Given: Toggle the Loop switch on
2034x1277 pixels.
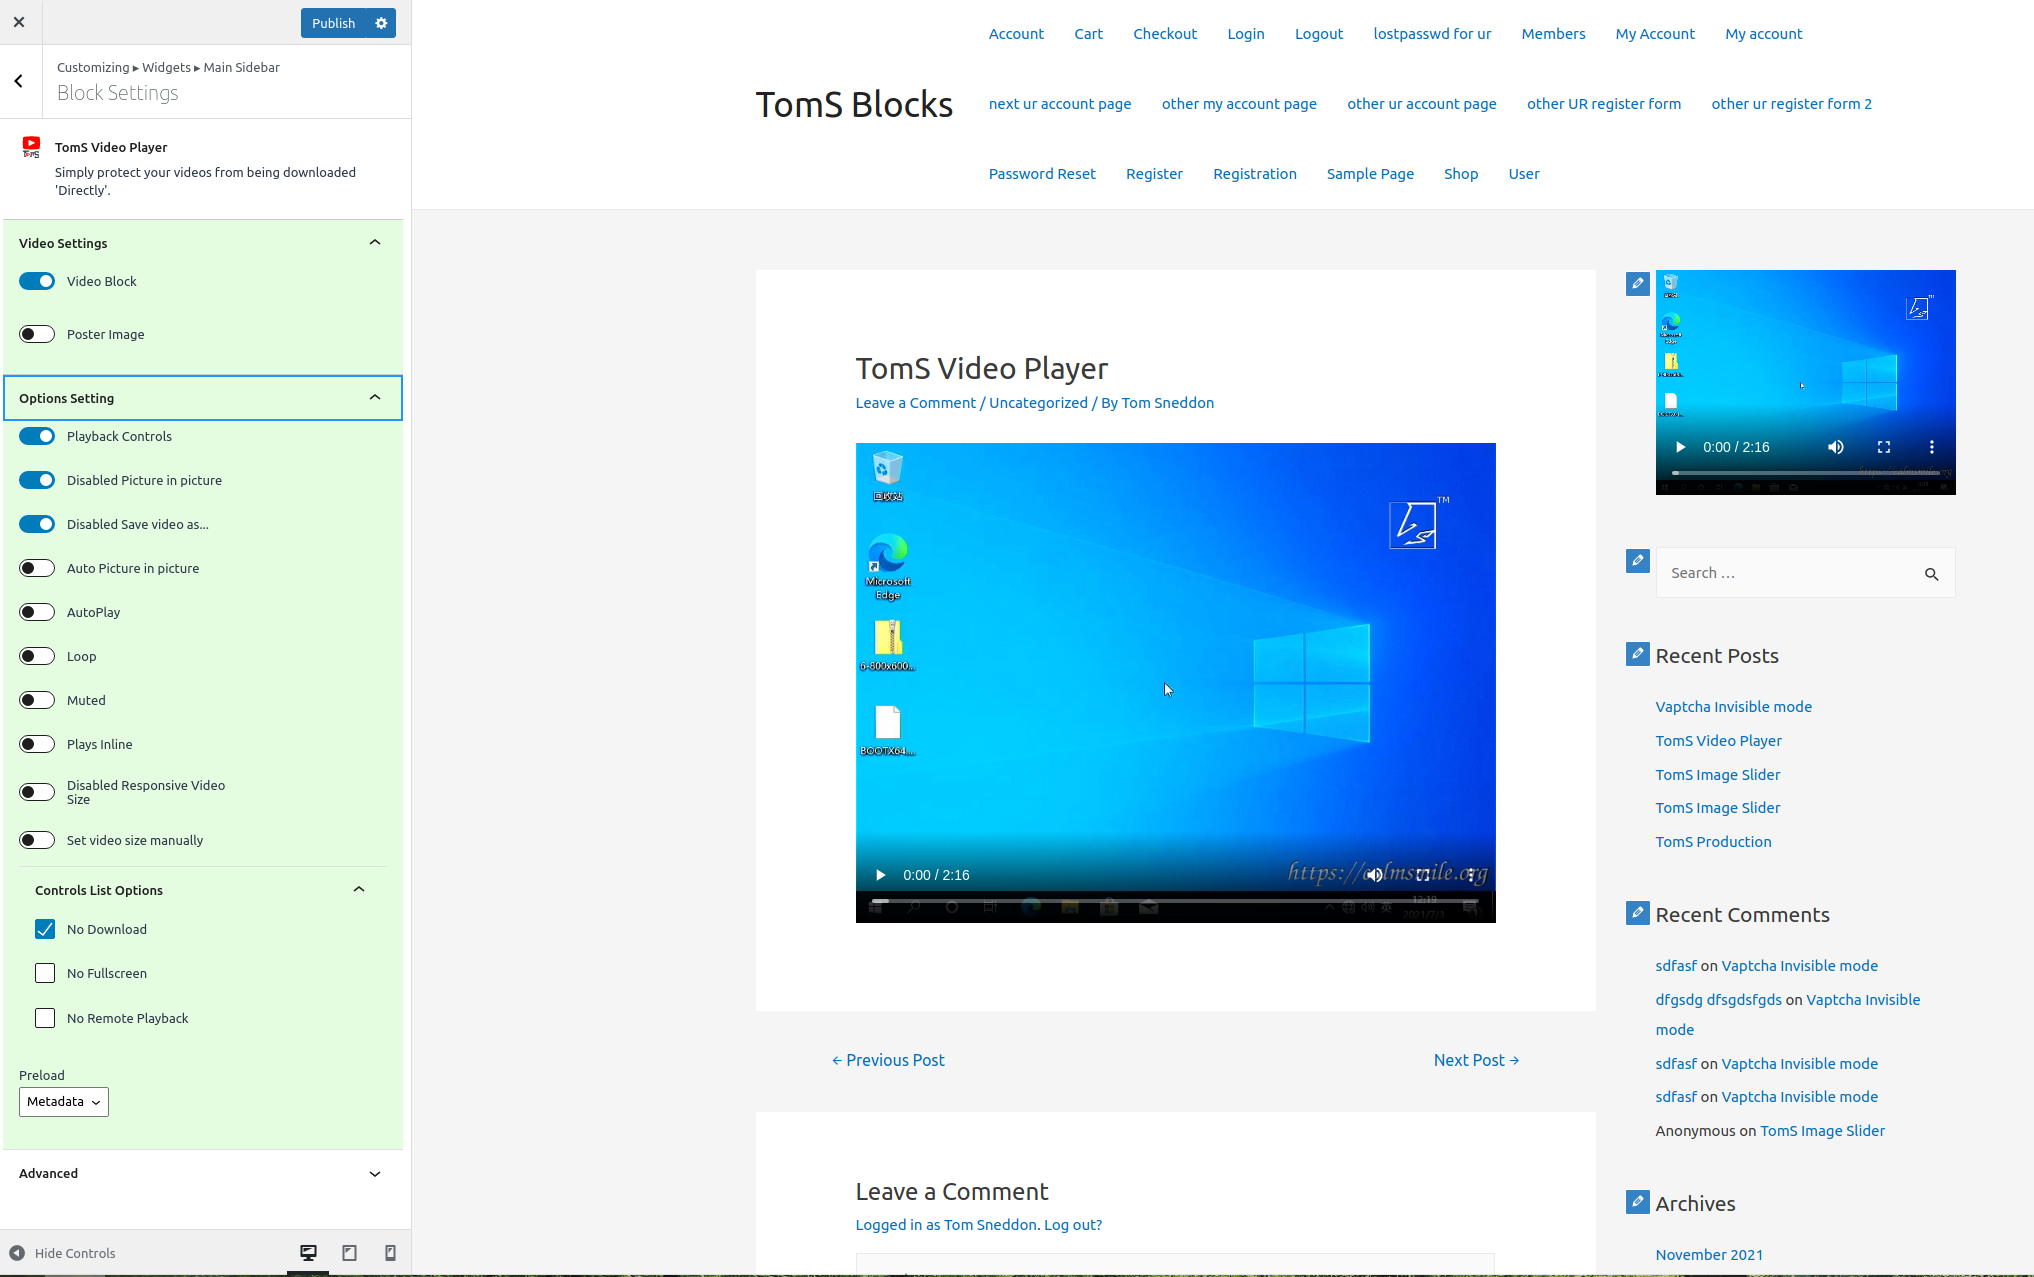Looking at the screenshot, I should (37, 656).
